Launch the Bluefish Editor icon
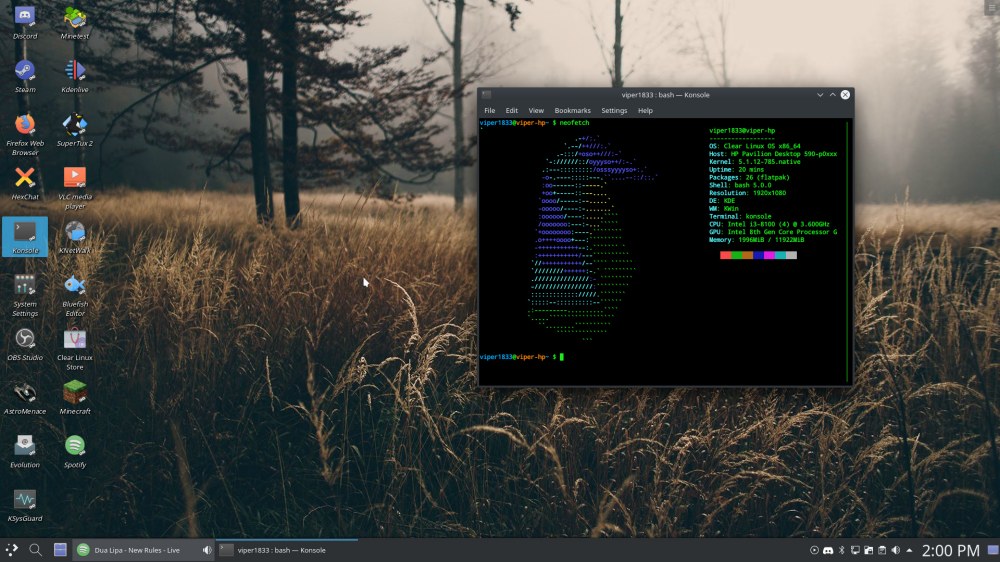This screenshot has width=1000, height=562. [75, 295]
